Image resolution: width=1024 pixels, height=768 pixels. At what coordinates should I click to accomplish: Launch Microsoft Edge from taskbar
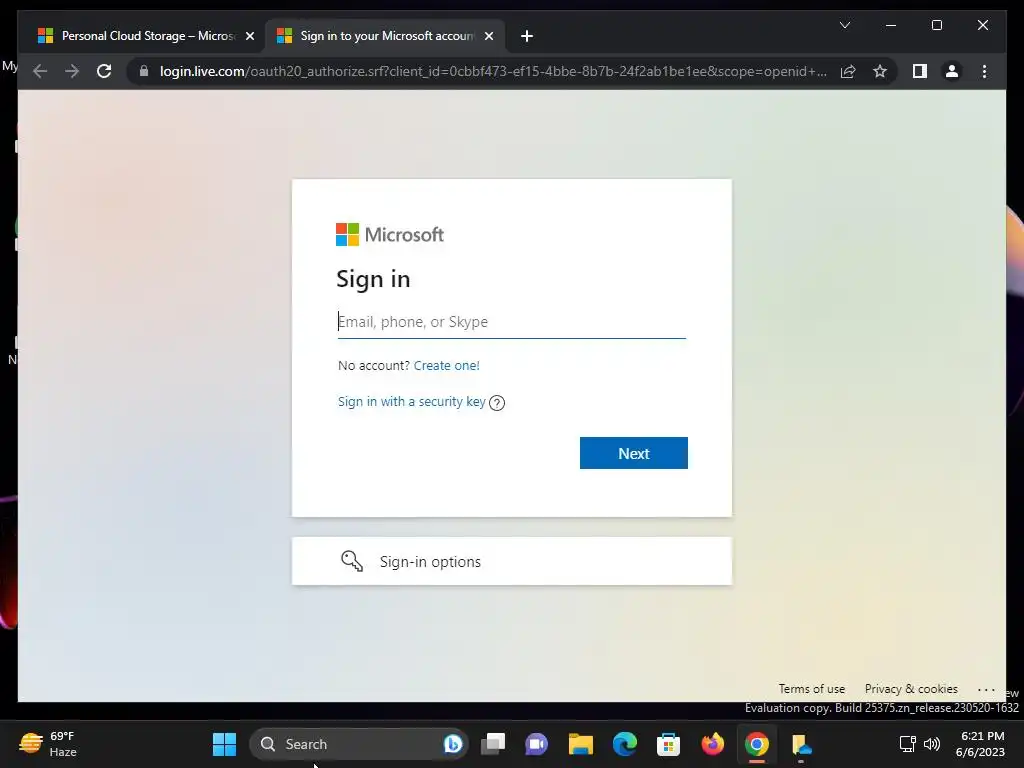pos(624,744)
